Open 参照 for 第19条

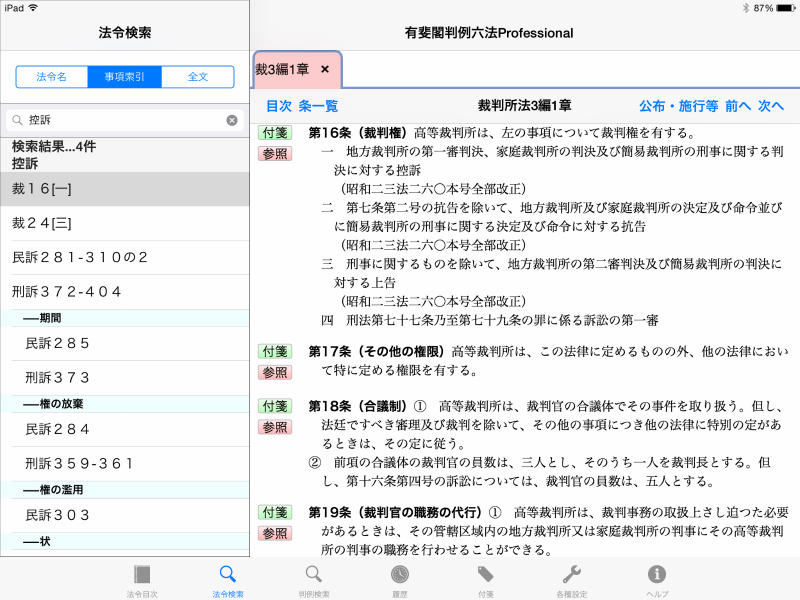[x=275, y=533]
